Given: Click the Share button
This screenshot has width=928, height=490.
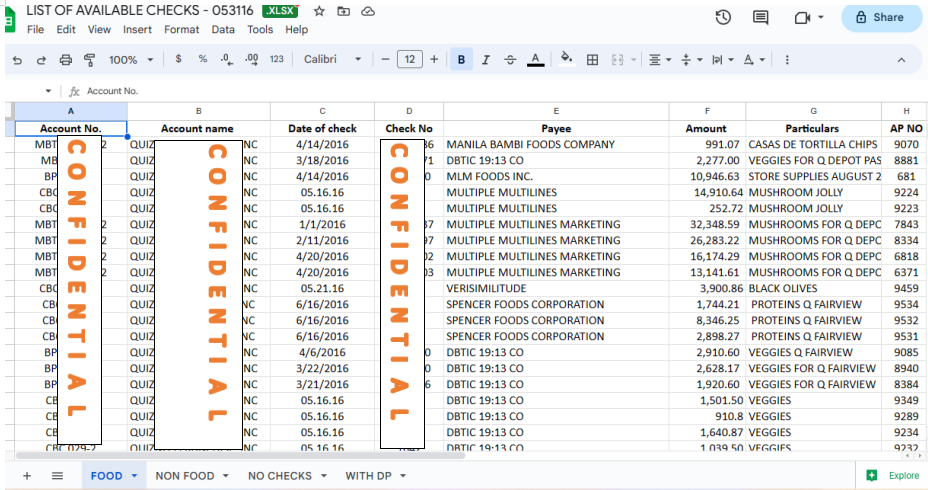Looking at the screenshot, I should (881, 17).
